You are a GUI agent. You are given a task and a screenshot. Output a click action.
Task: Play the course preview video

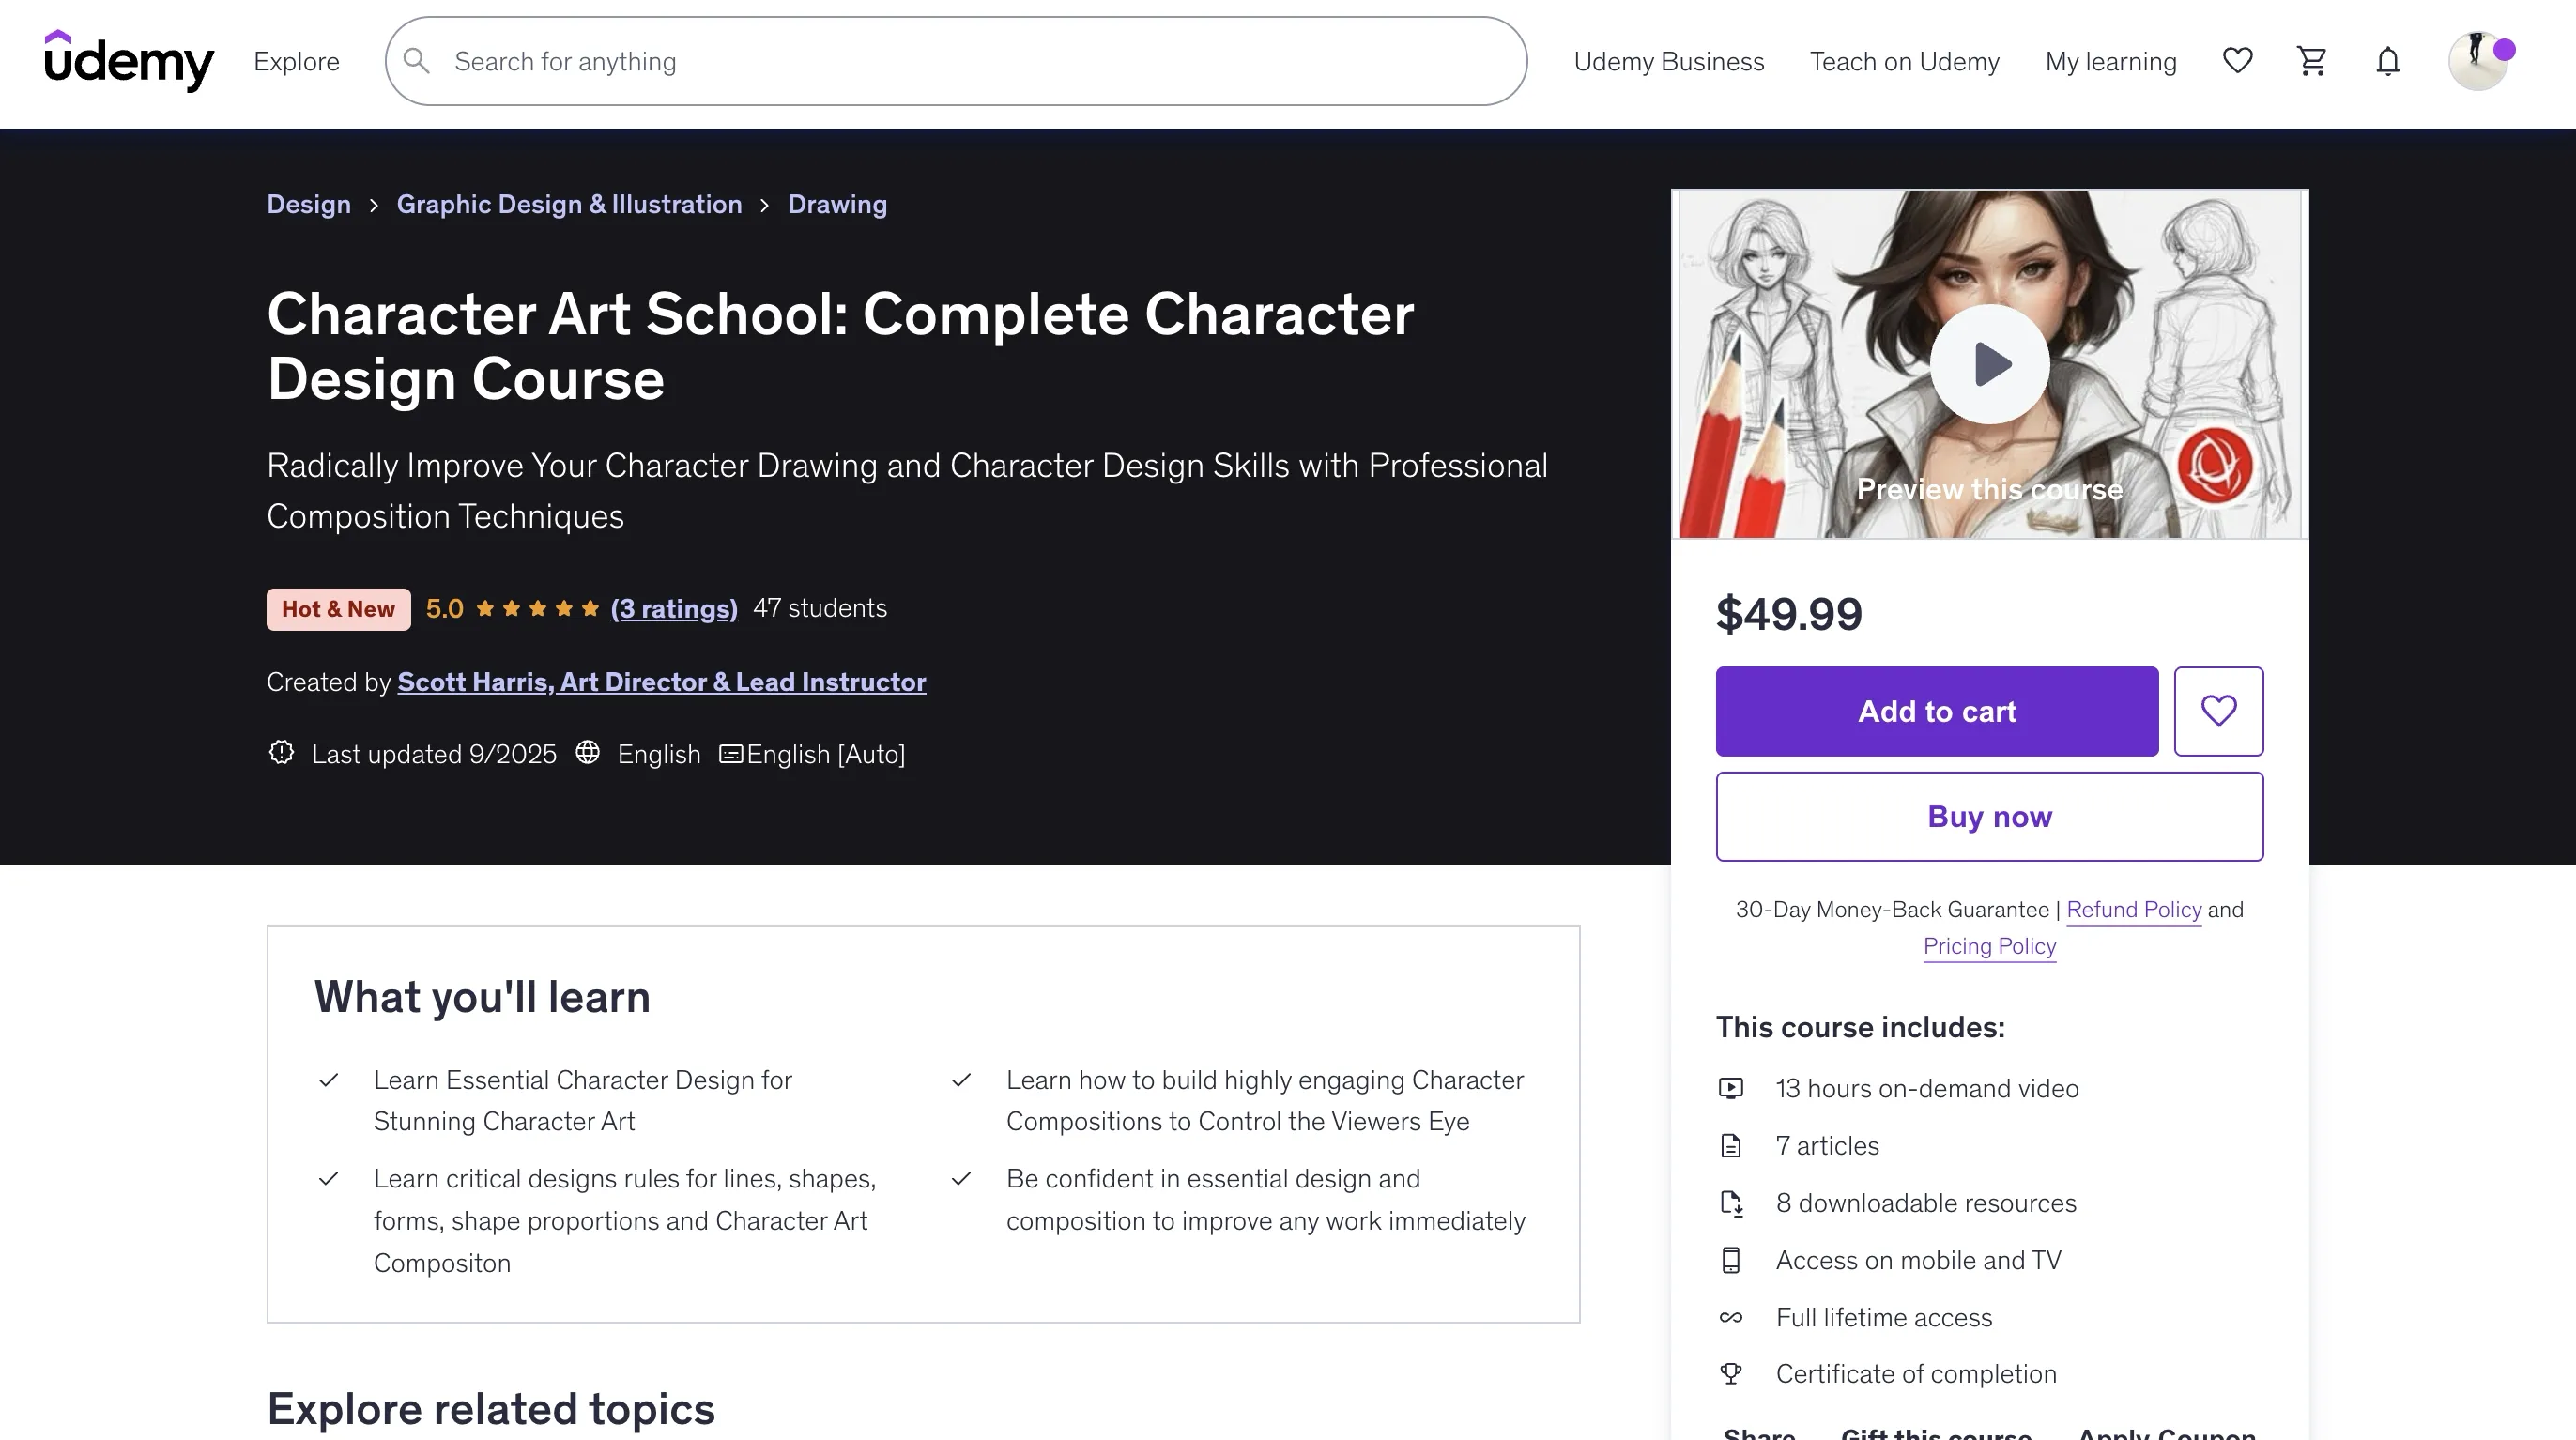[1989, 364]
